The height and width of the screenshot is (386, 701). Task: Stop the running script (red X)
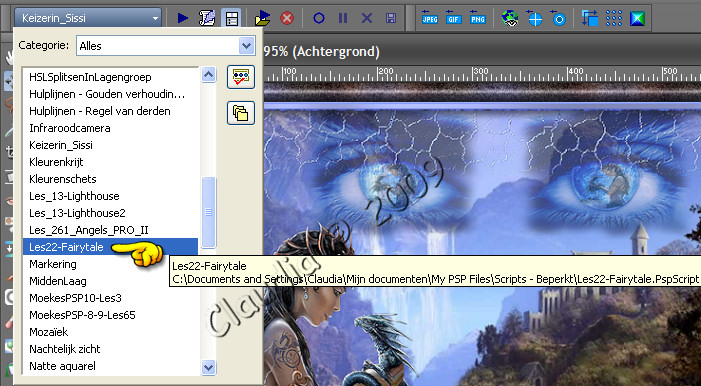point(287,18)
